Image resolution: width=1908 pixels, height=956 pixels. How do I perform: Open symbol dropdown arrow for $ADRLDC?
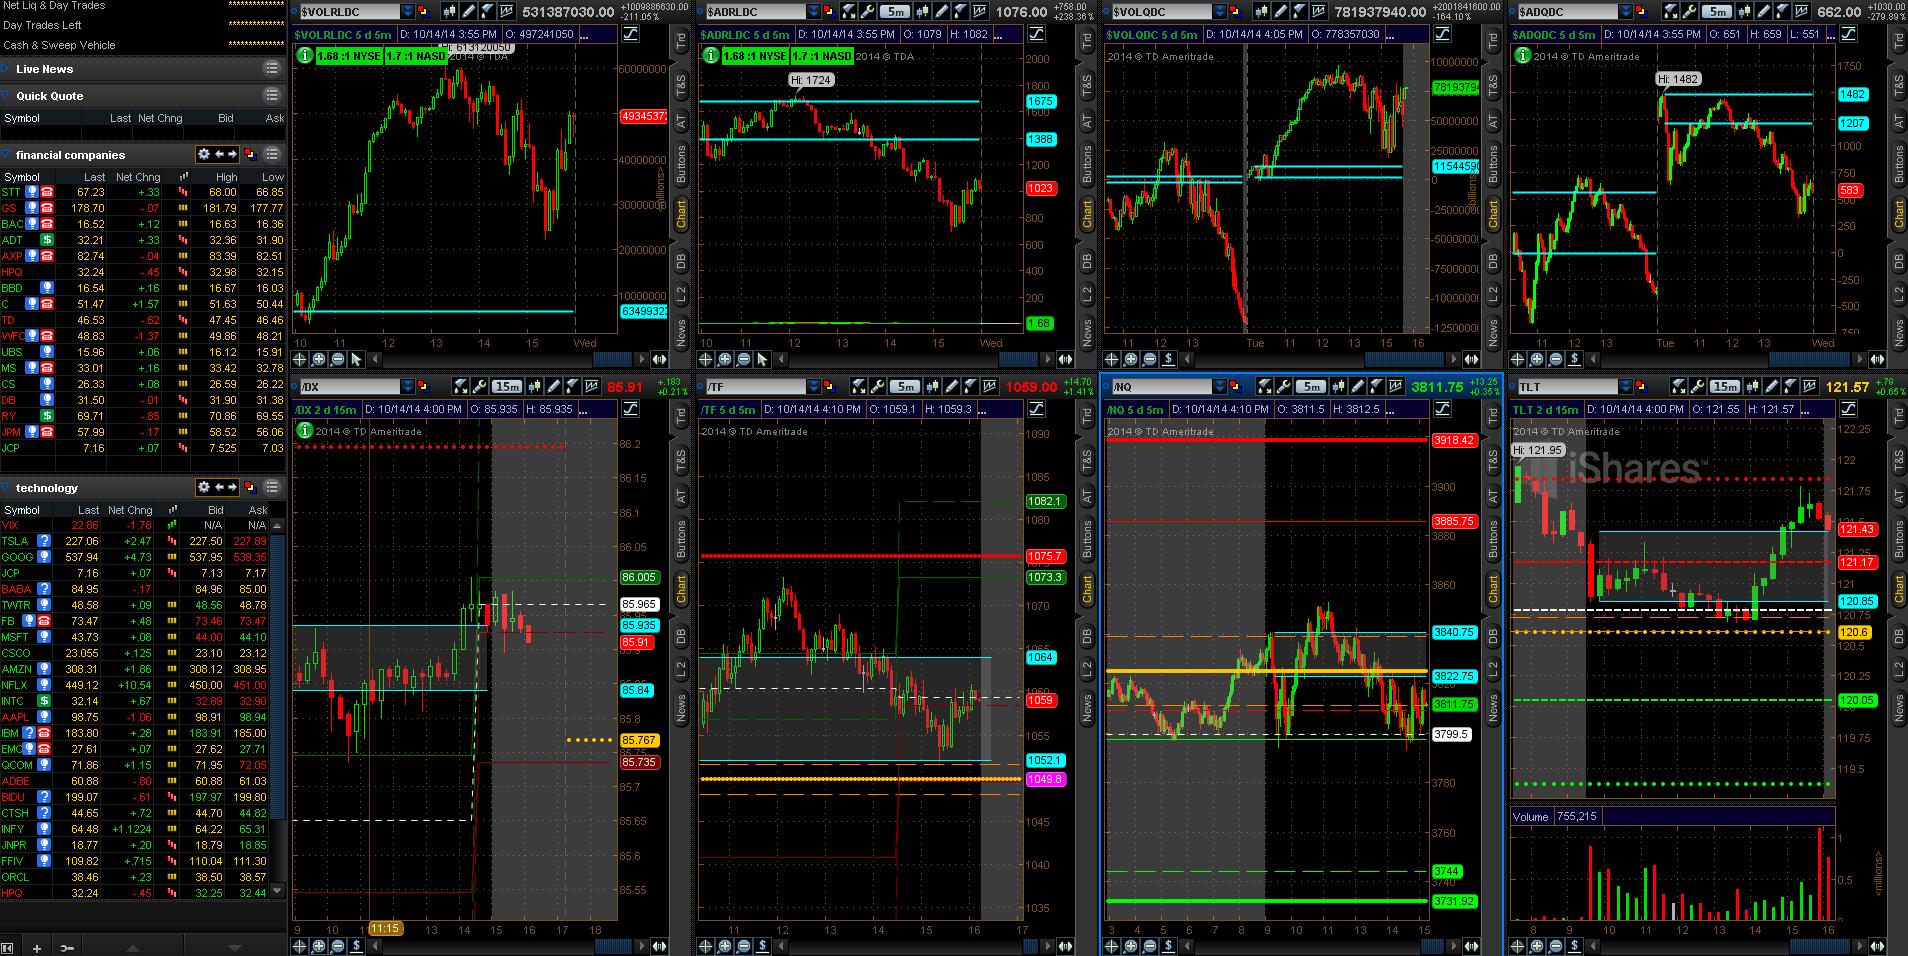coord(814,12)
